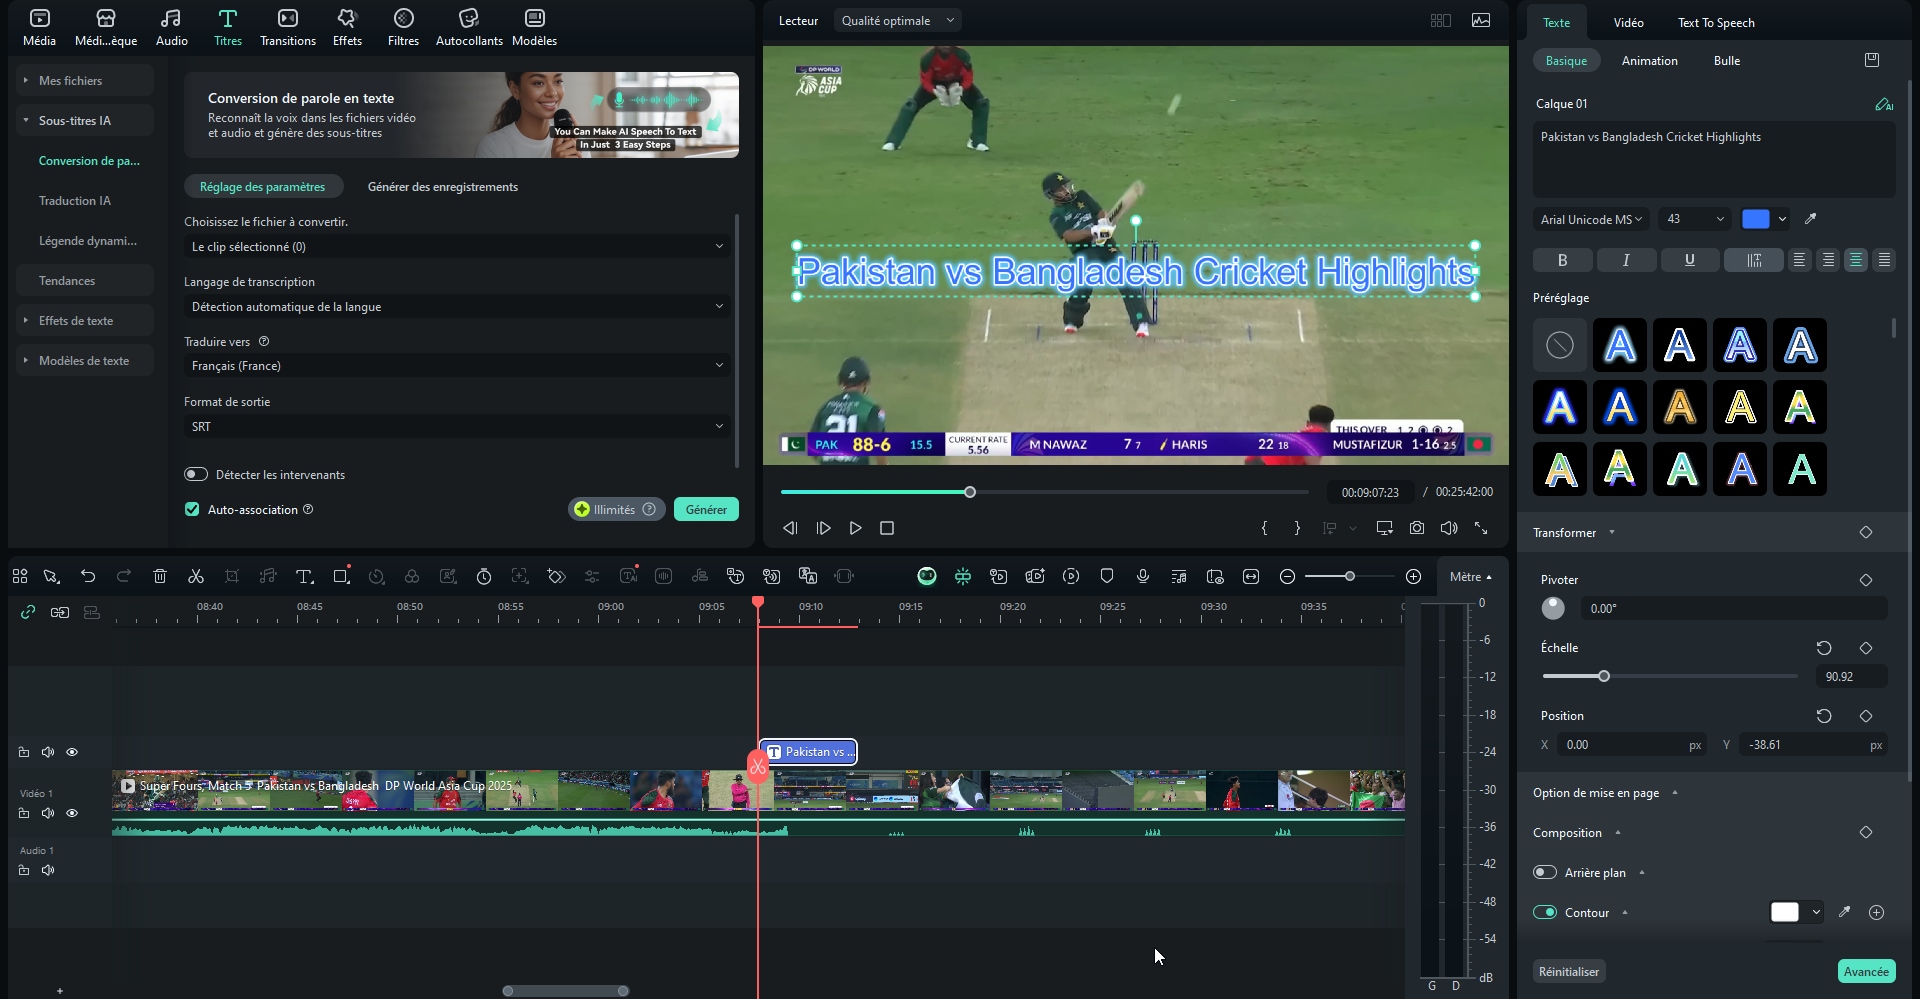Enable Détecter les intervenants

point(194,475)
